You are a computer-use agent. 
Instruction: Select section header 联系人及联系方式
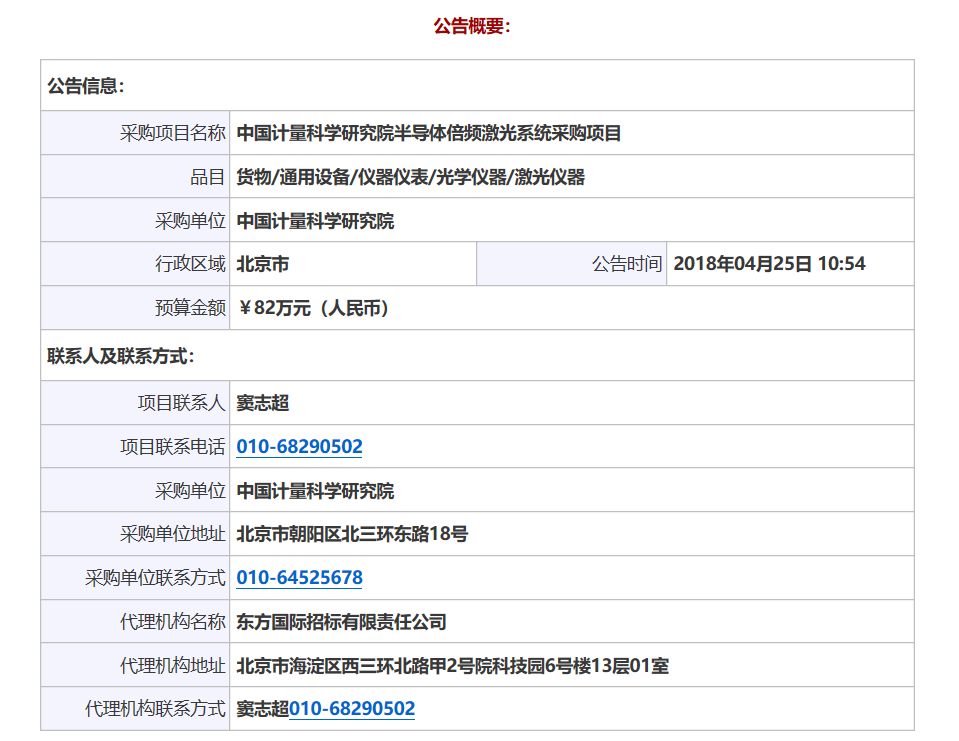[x=120, y=356]
